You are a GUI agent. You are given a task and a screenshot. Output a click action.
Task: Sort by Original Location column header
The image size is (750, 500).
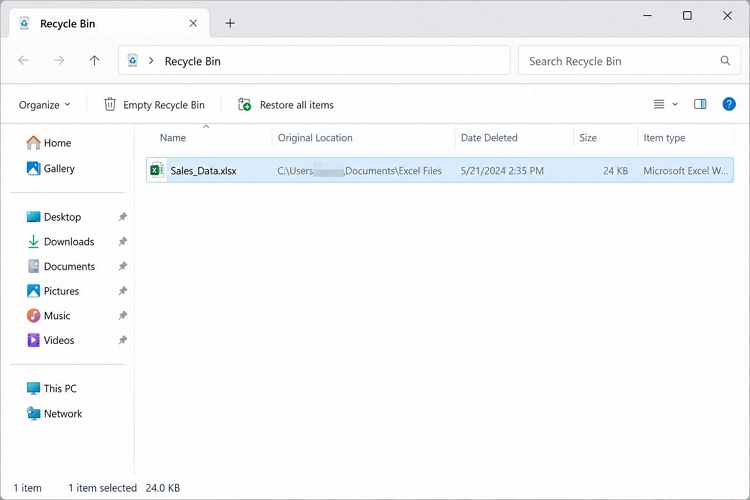pyautogui.click(x=315, y=138)
